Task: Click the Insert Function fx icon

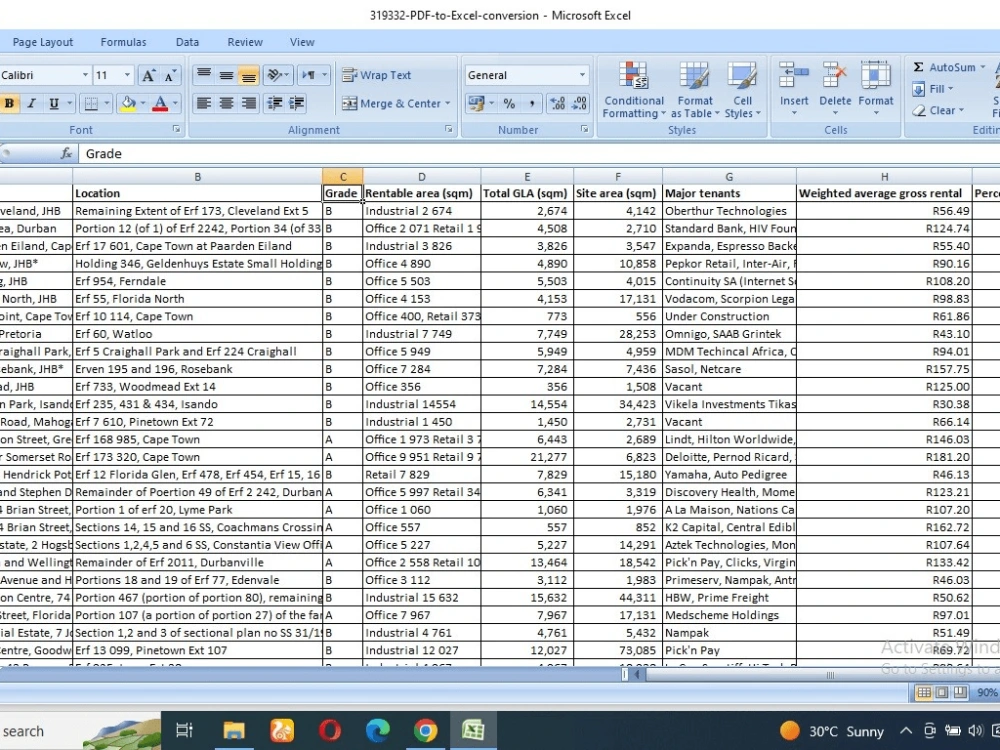Action: coord(66,154)
